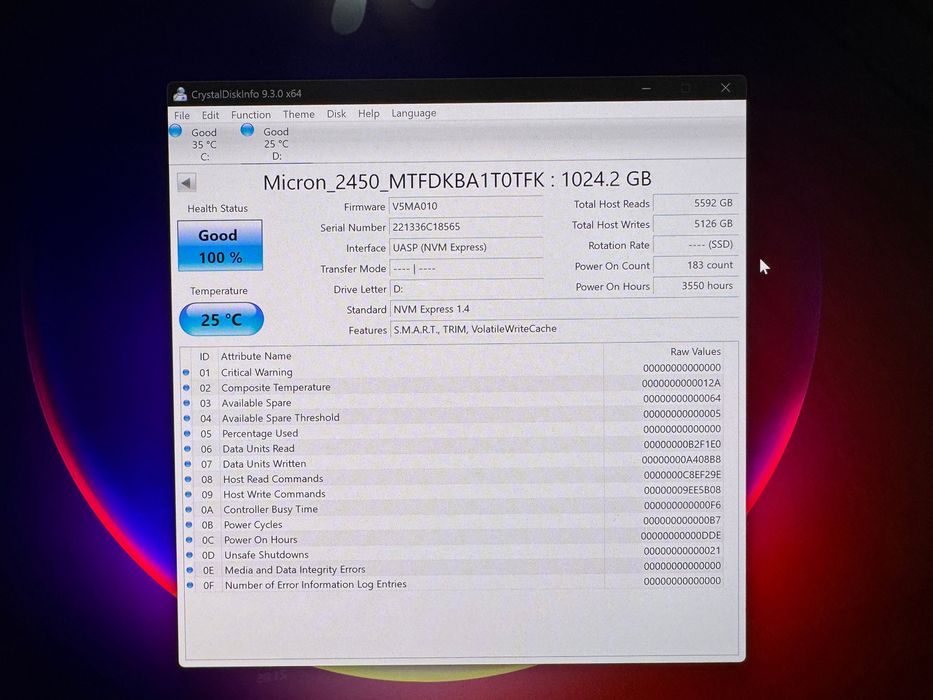933x700 pixels.
Task: Click the Transfer Mode field
Action: pos(465,268)
